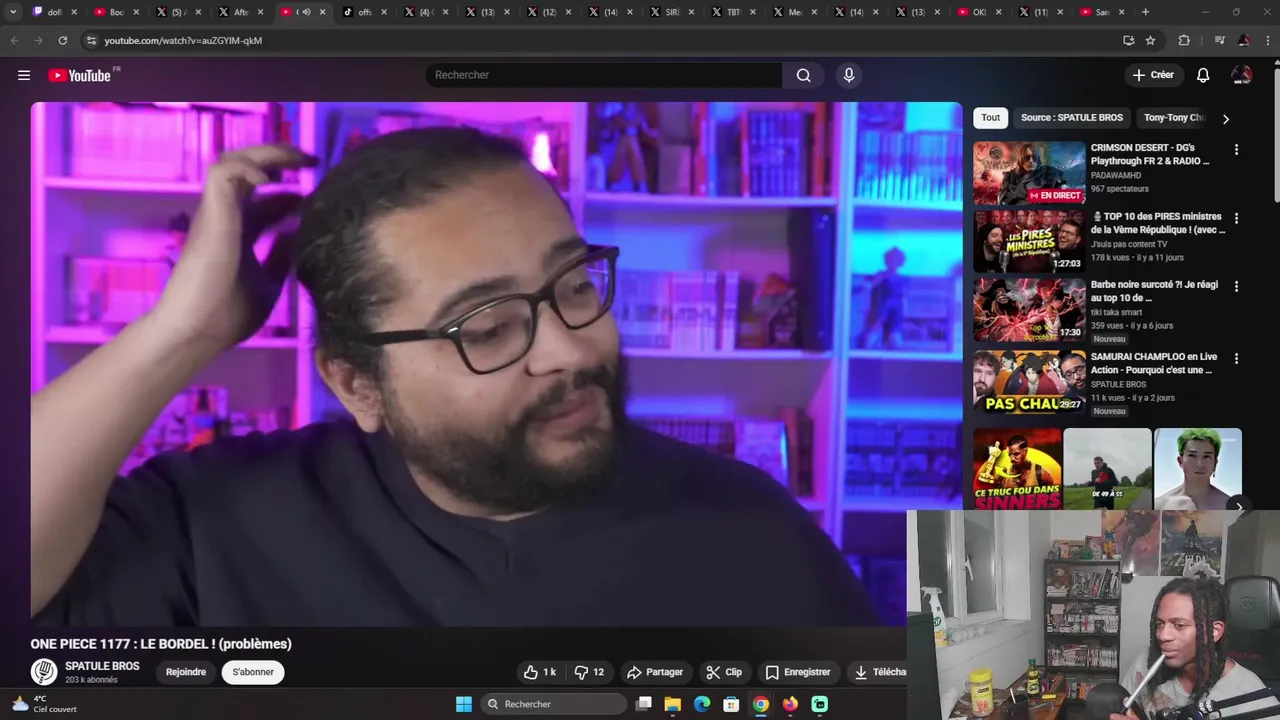Open the weather widget Ciel couvert

43,704
